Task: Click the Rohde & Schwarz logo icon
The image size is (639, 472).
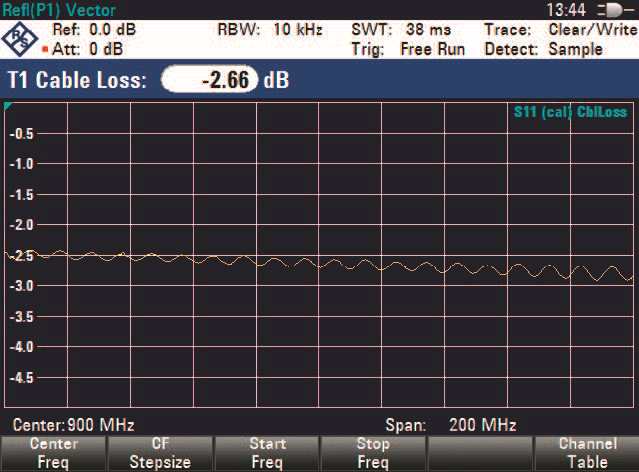Action: pyautogui.click(x=19, y=39)
